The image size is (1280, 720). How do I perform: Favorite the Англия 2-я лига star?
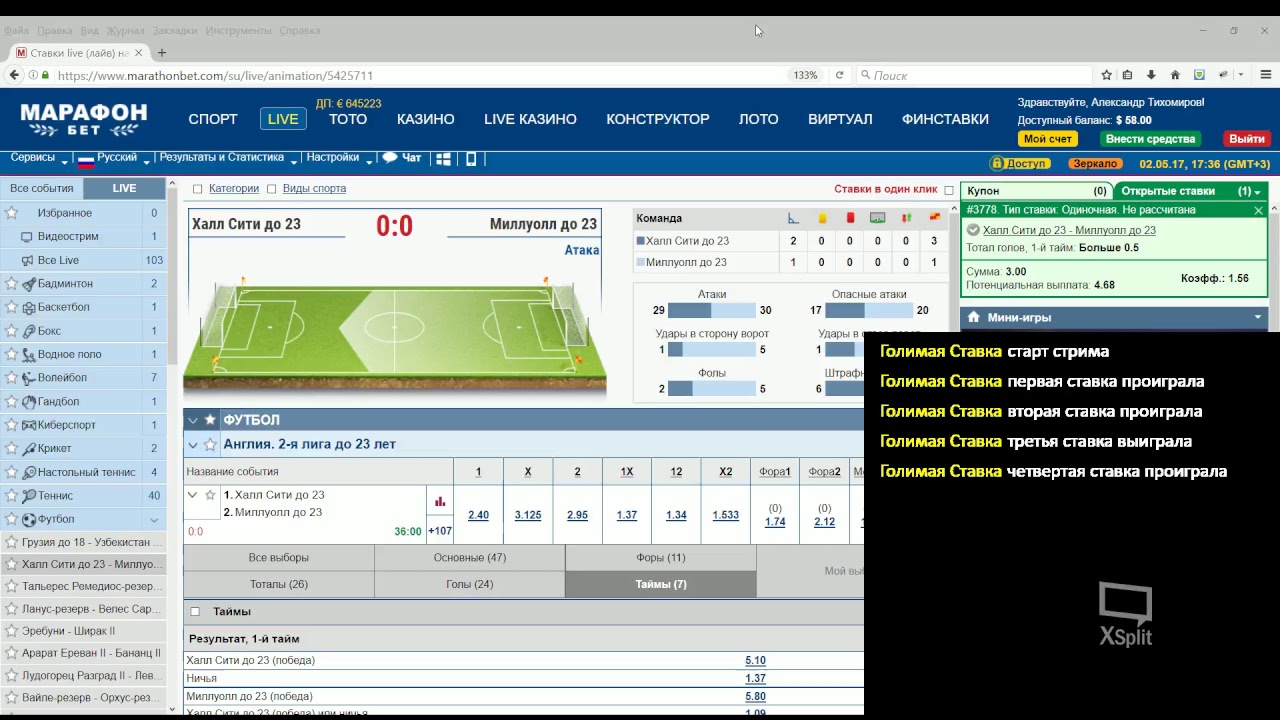[210, 444]
